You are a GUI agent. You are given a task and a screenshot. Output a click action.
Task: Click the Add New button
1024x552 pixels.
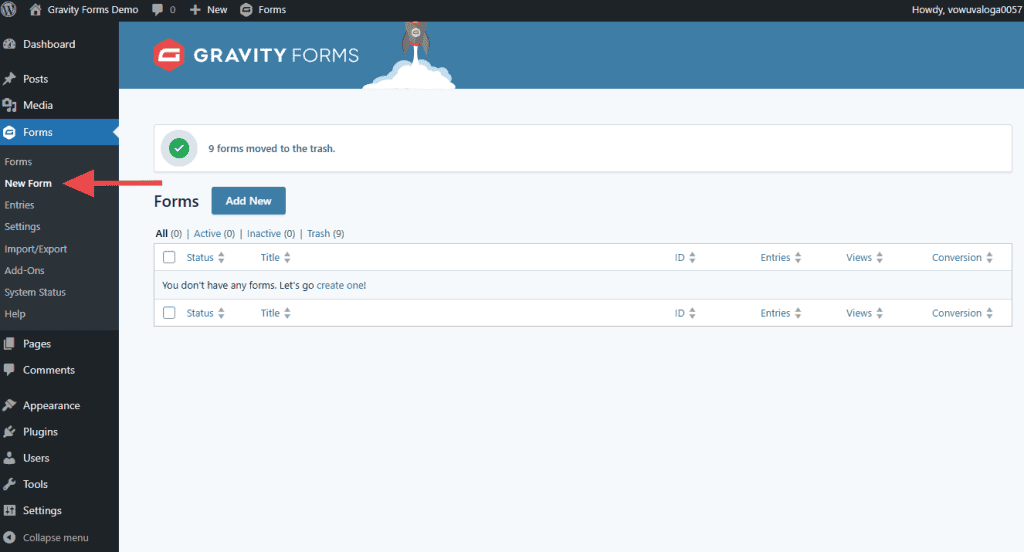coord(249,201)
